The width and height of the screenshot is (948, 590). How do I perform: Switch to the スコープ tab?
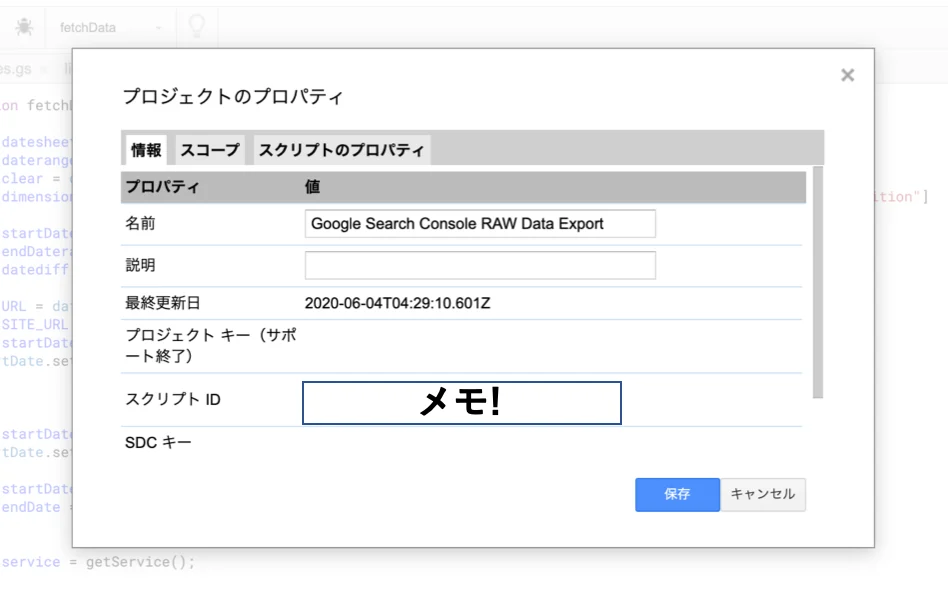click(x=210, y=150)
